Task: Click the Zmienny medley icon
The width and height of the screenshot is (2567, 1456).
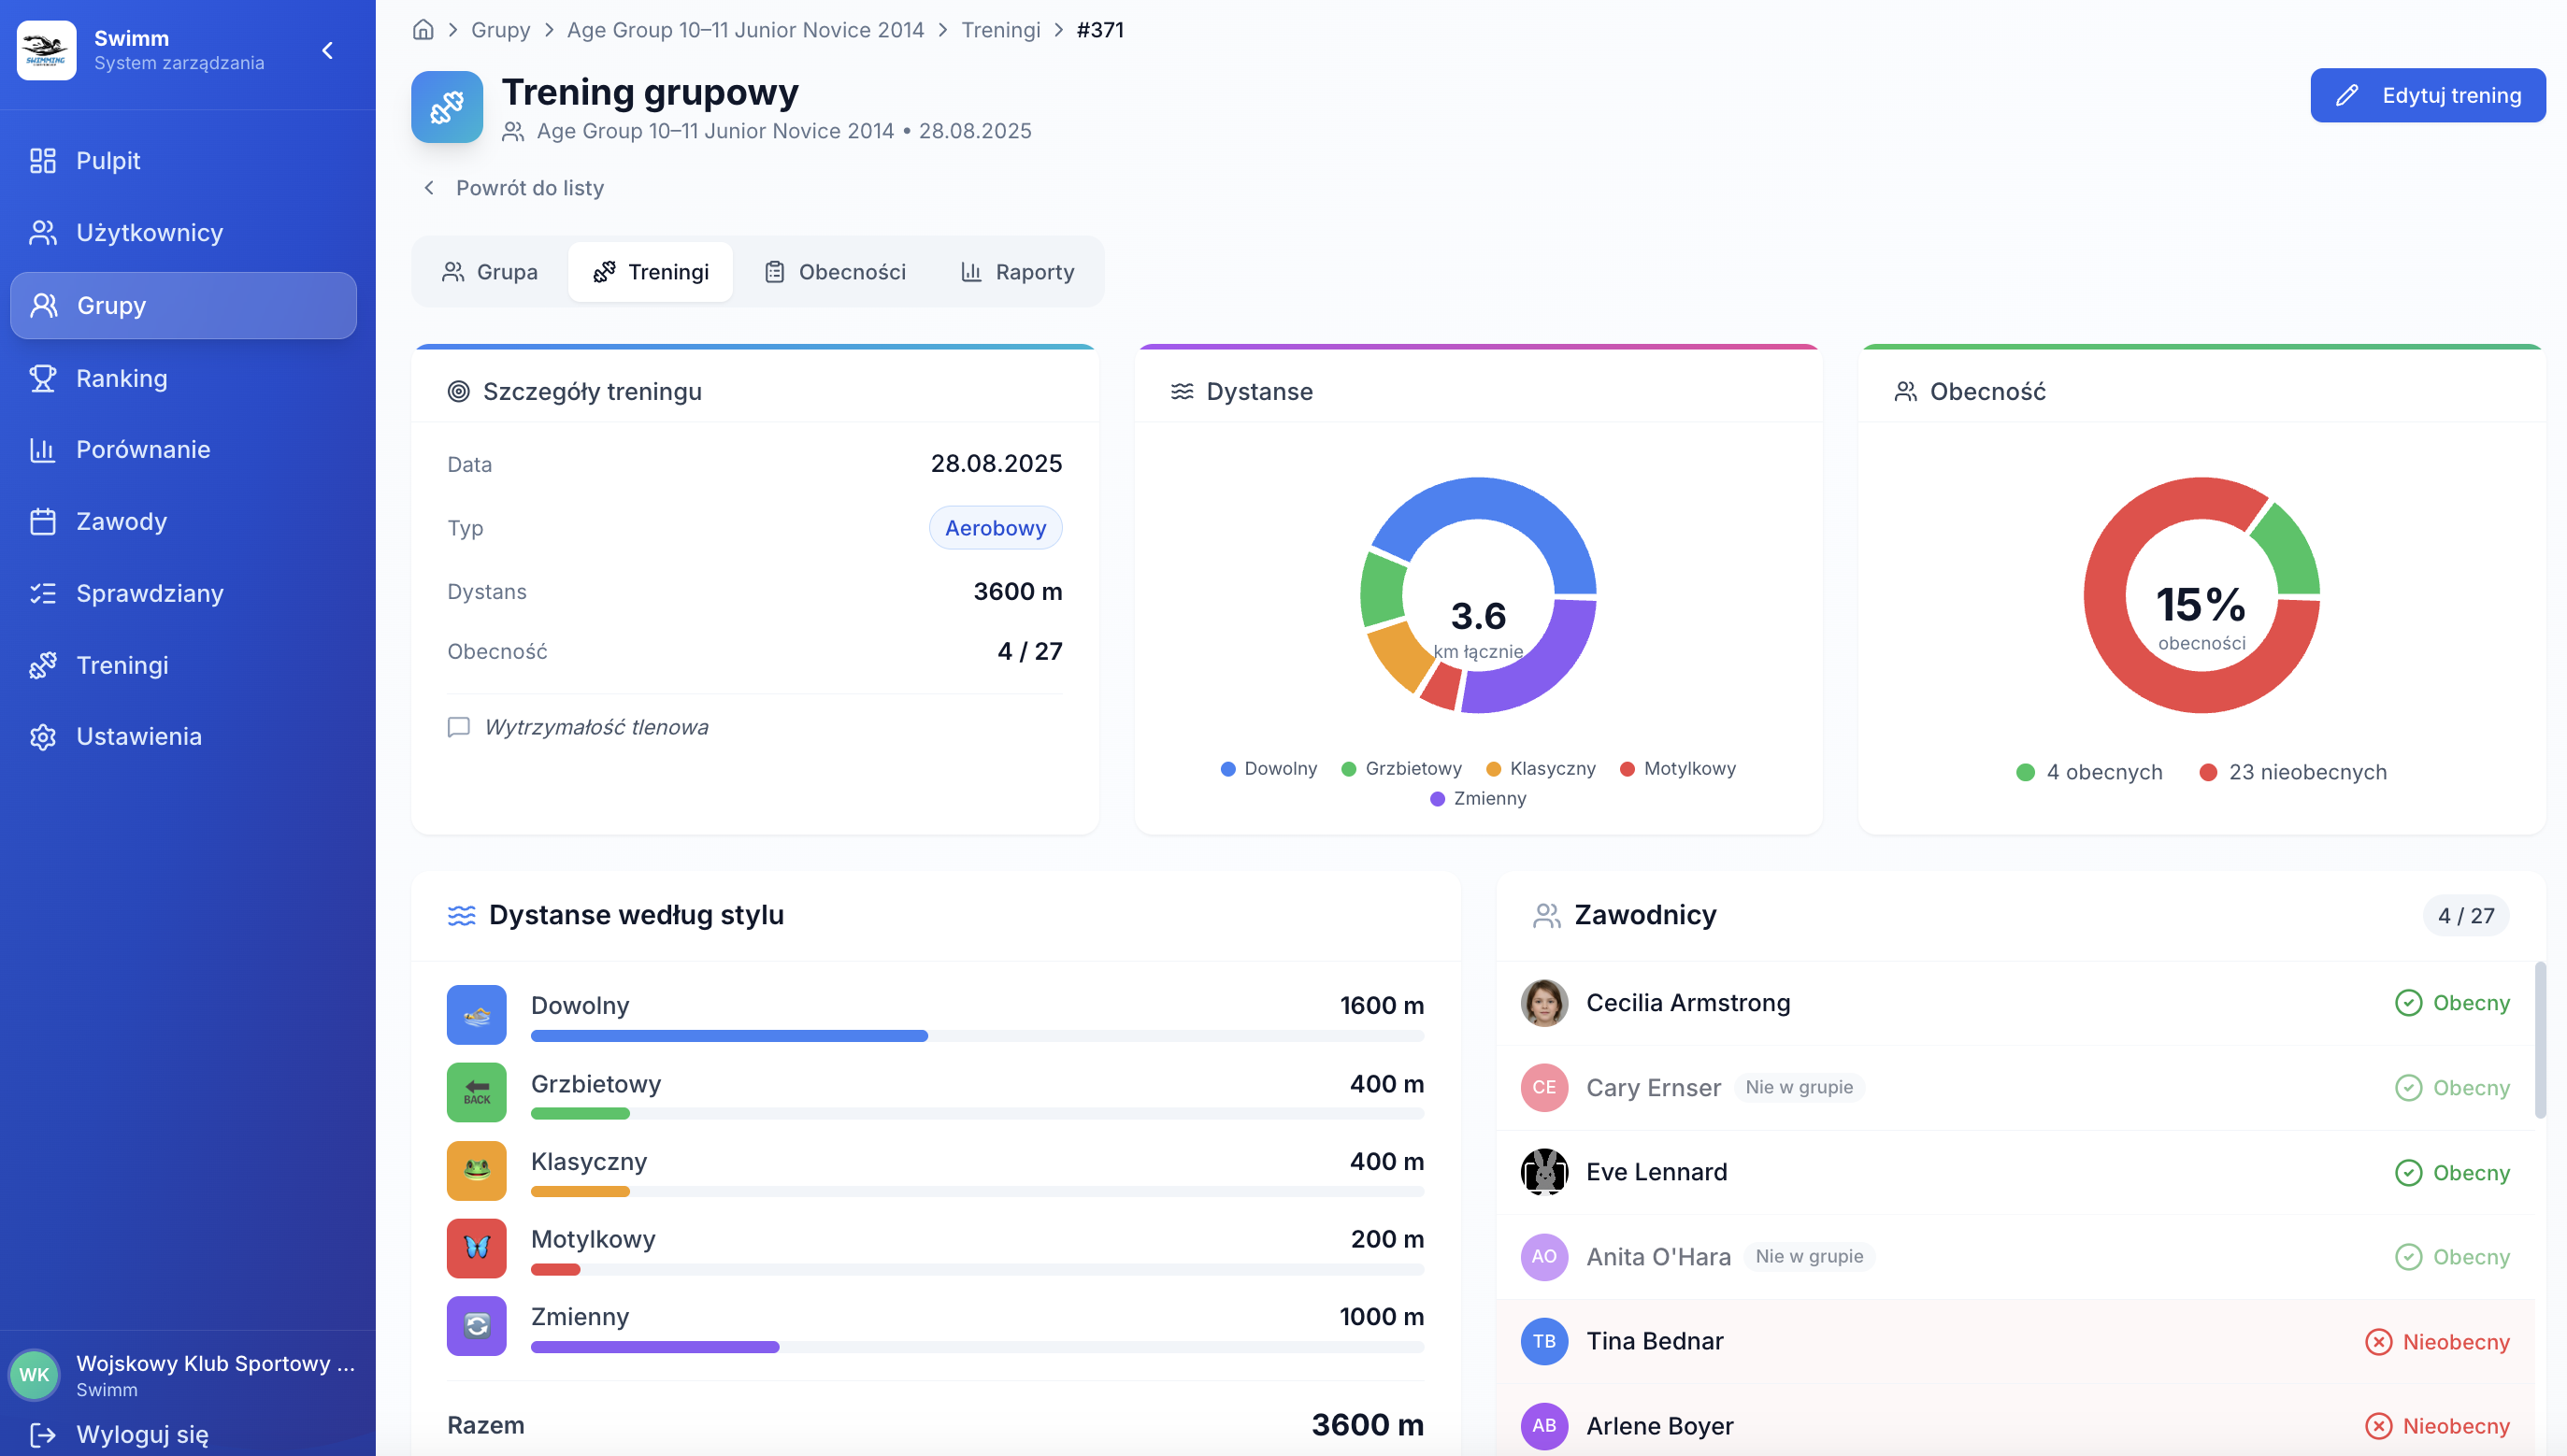Action: (x=476, y=1326)
